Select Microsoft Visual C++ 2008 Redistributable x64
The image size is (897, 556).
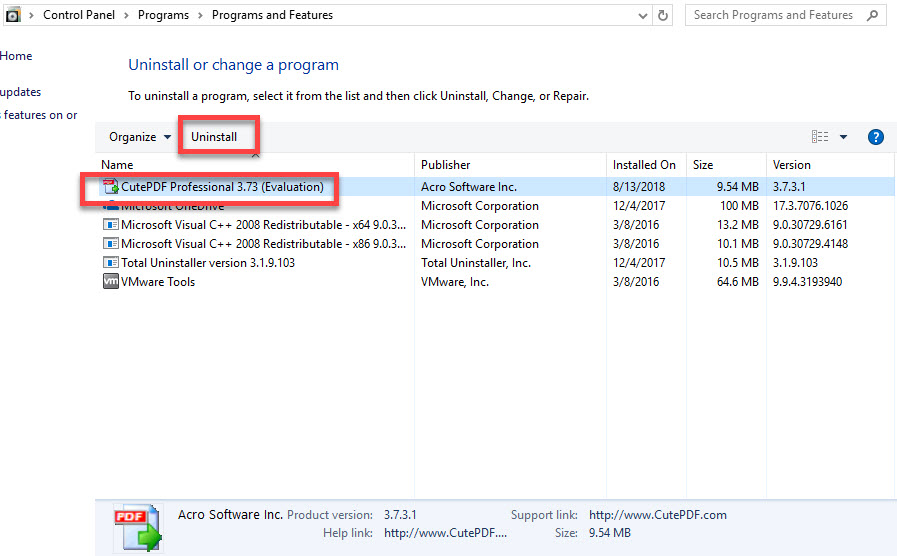point(264,225)
